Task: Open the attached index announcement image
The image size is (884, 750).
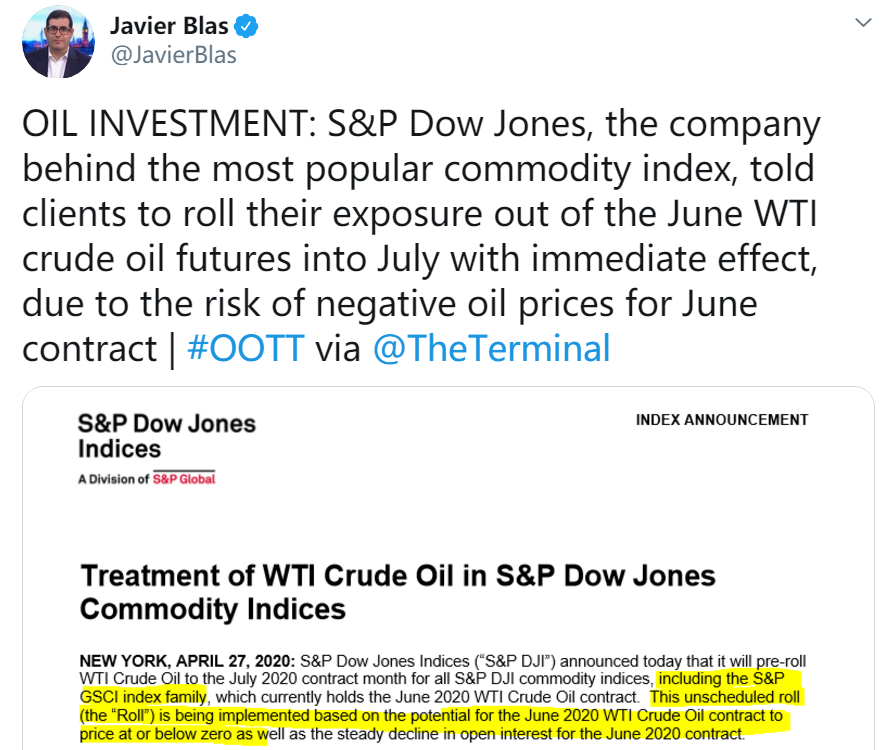Action: [x=448, y=568]
